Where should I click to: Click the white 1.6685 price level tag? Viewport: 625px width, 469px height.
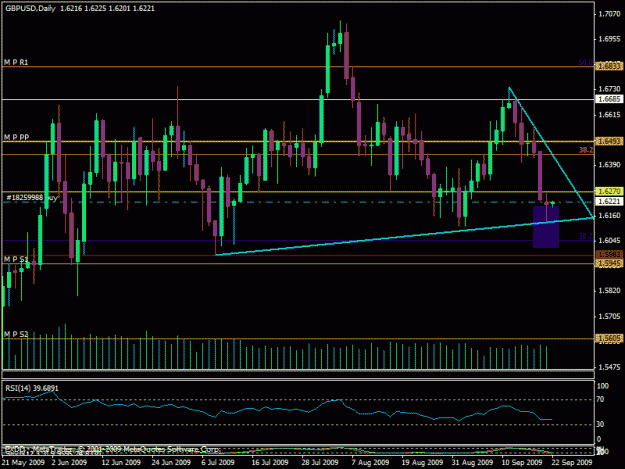[609, 99]
